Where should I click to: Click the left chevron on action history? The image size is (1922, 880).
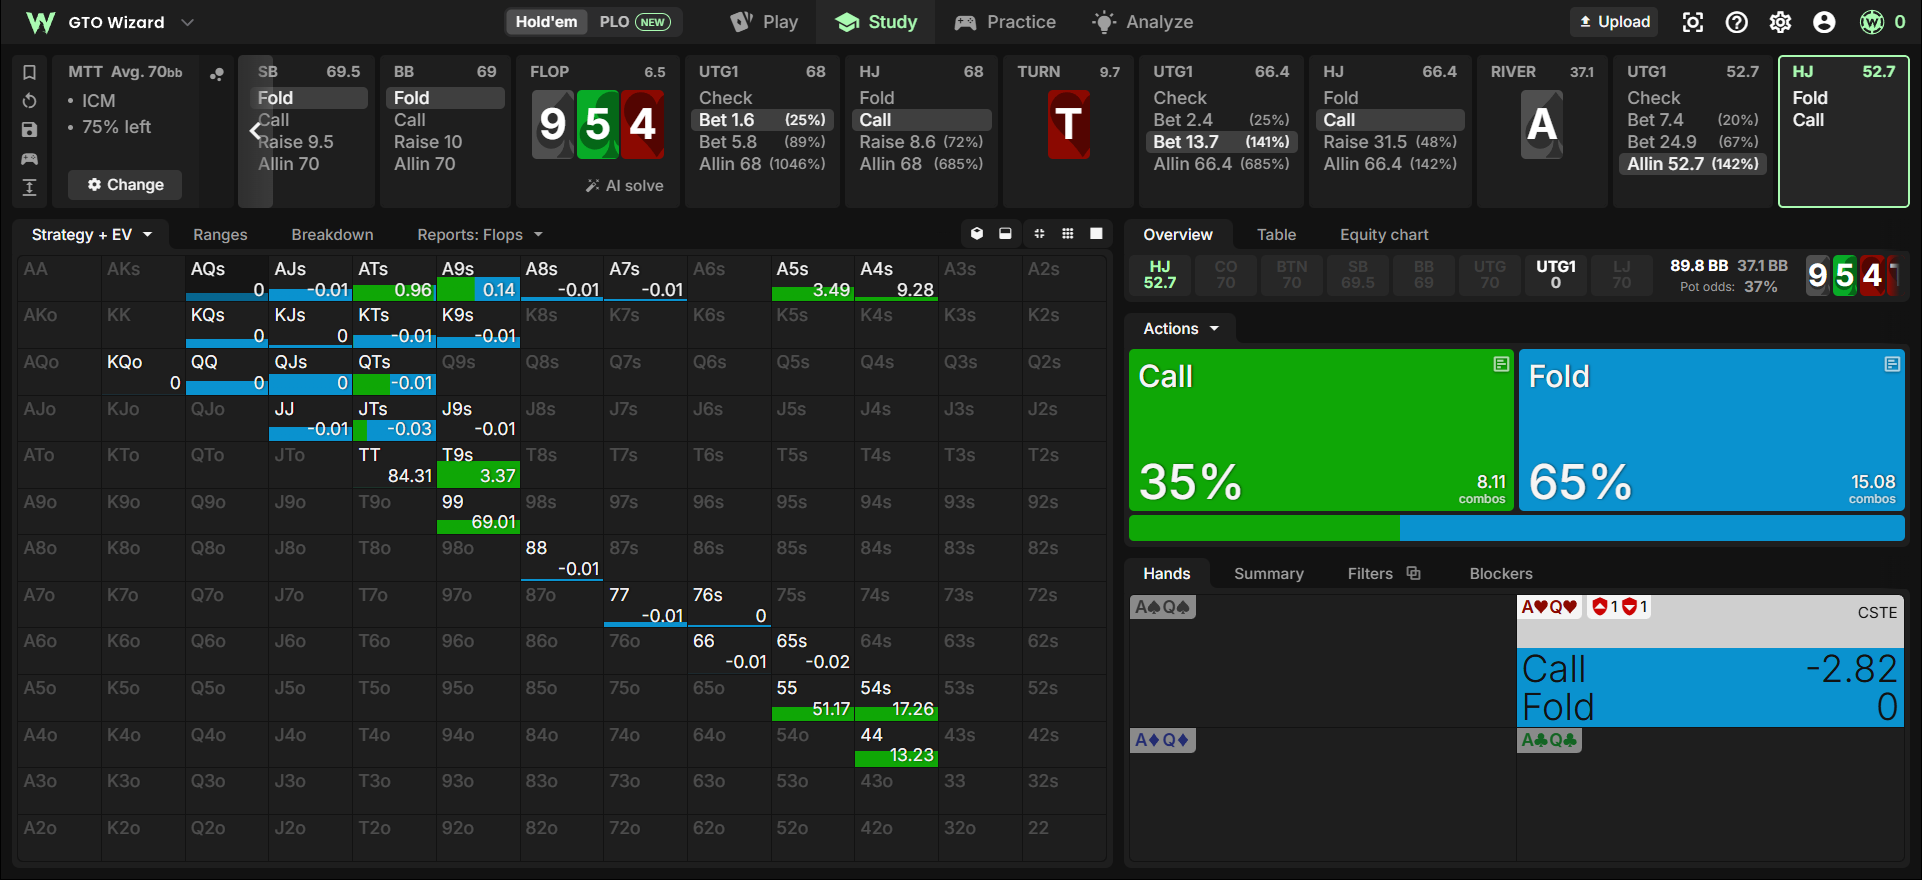(x=255, y=131)
